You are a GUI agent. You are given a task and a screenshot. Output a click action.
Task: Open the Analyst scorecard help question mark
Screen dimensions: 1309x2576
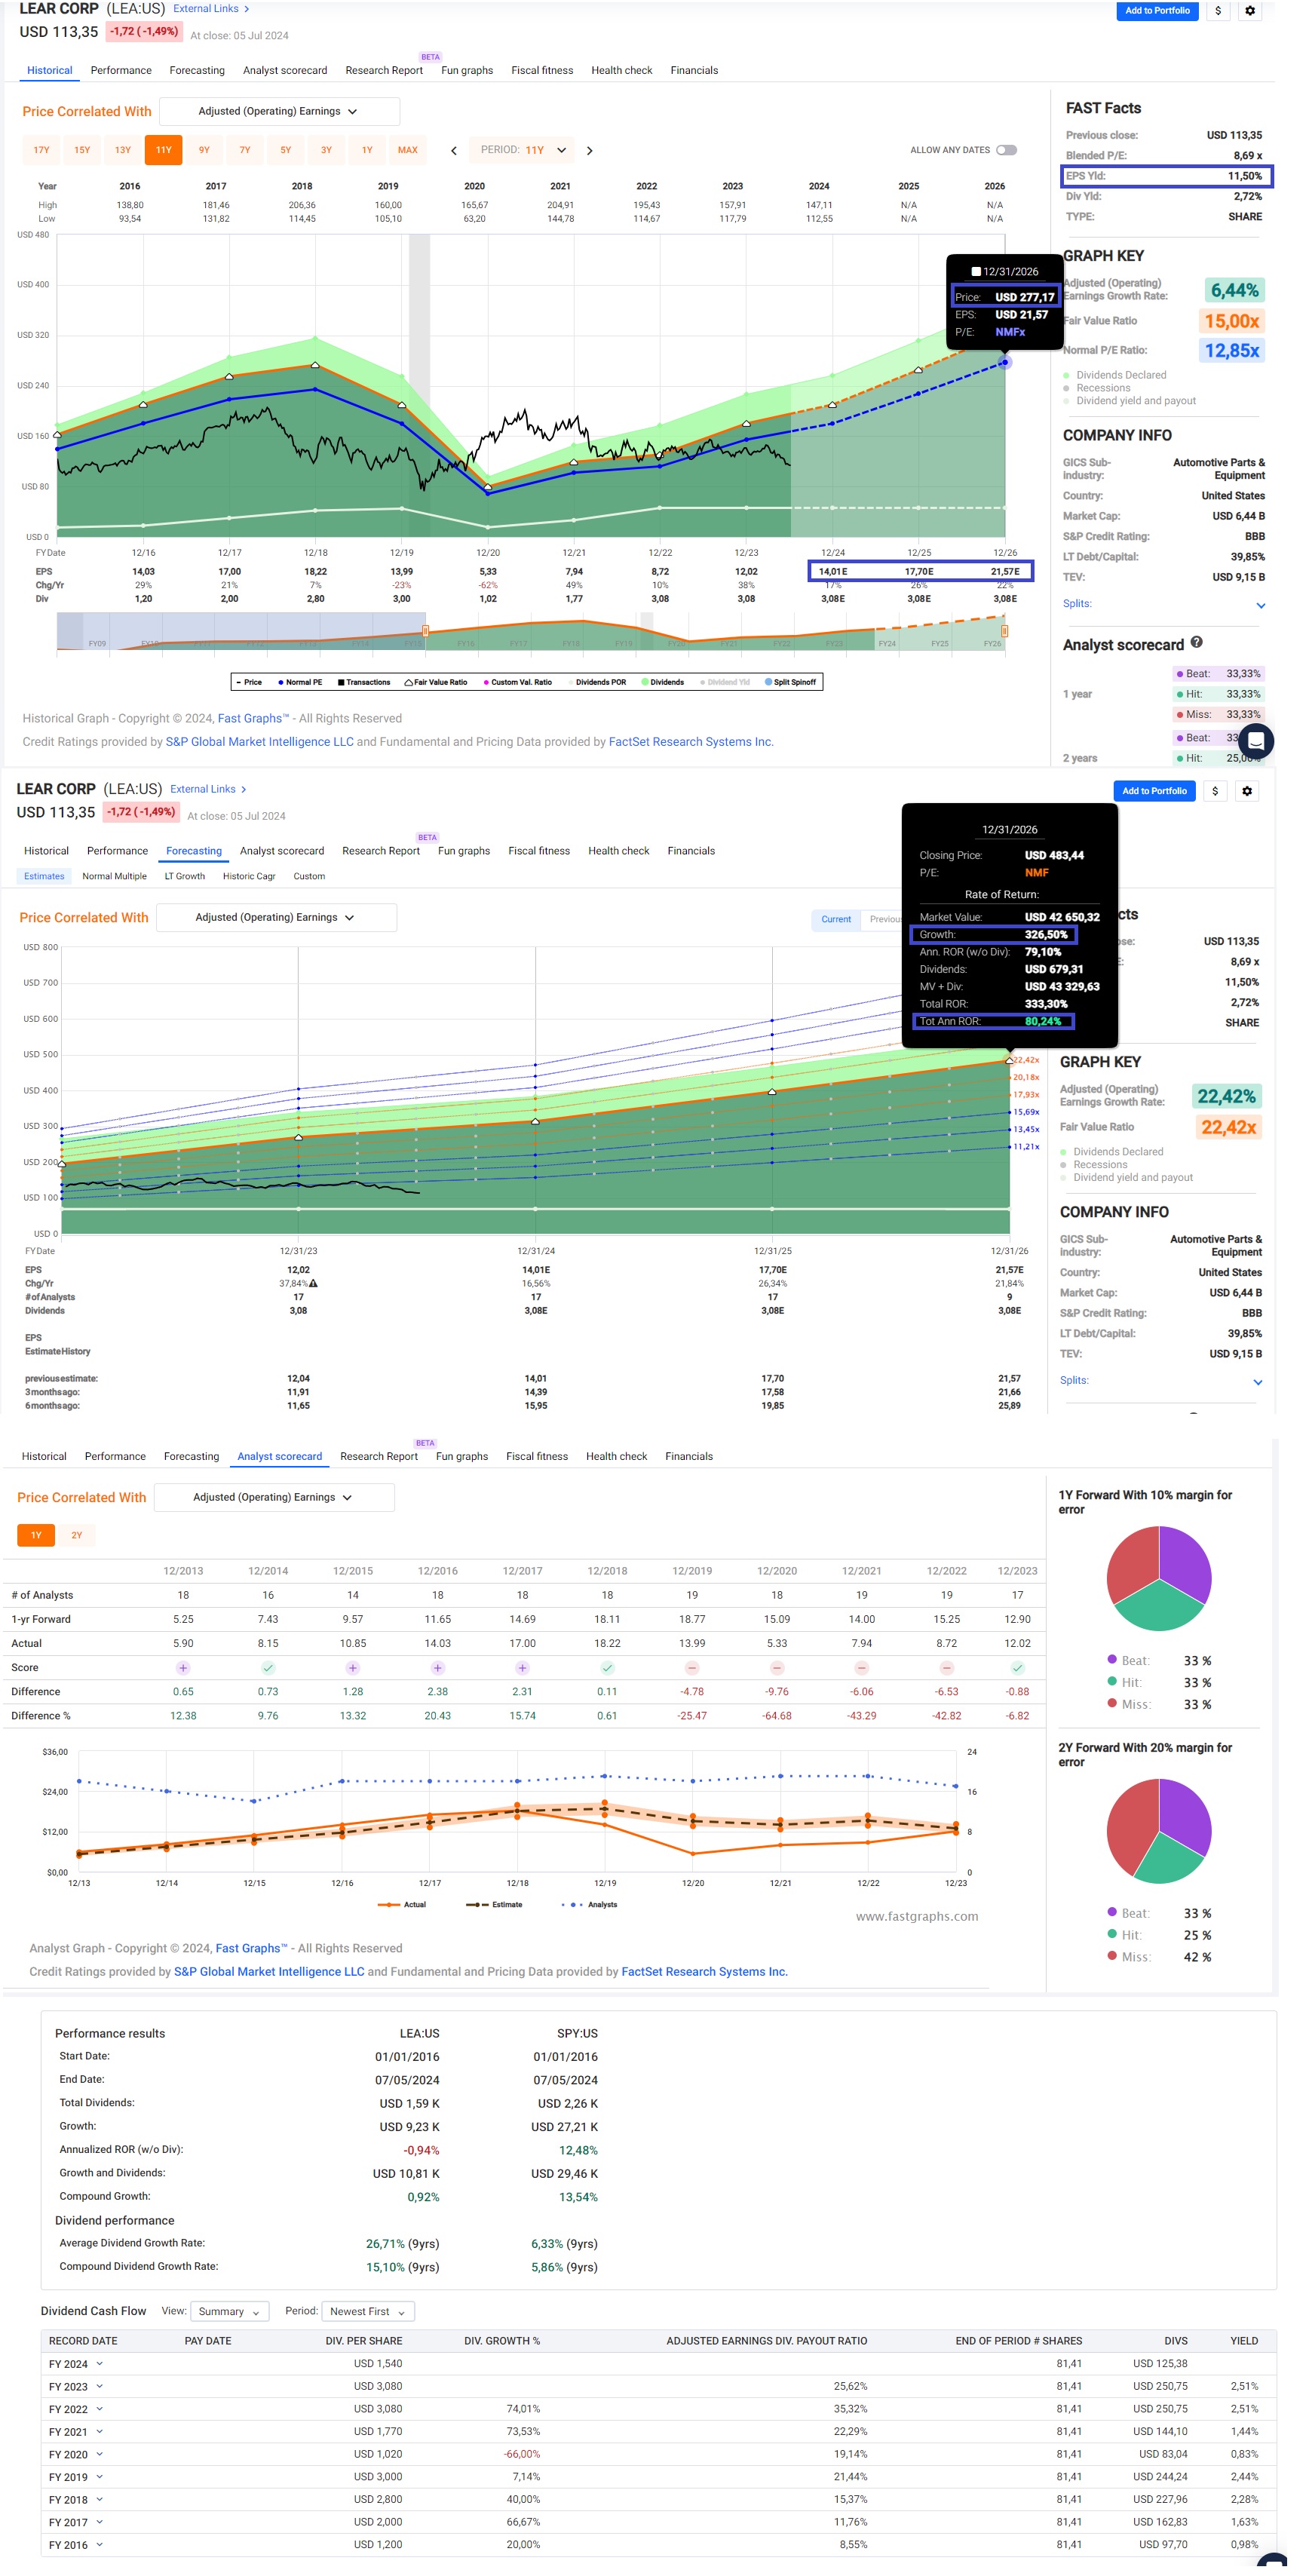click(x=1197, y=643)
